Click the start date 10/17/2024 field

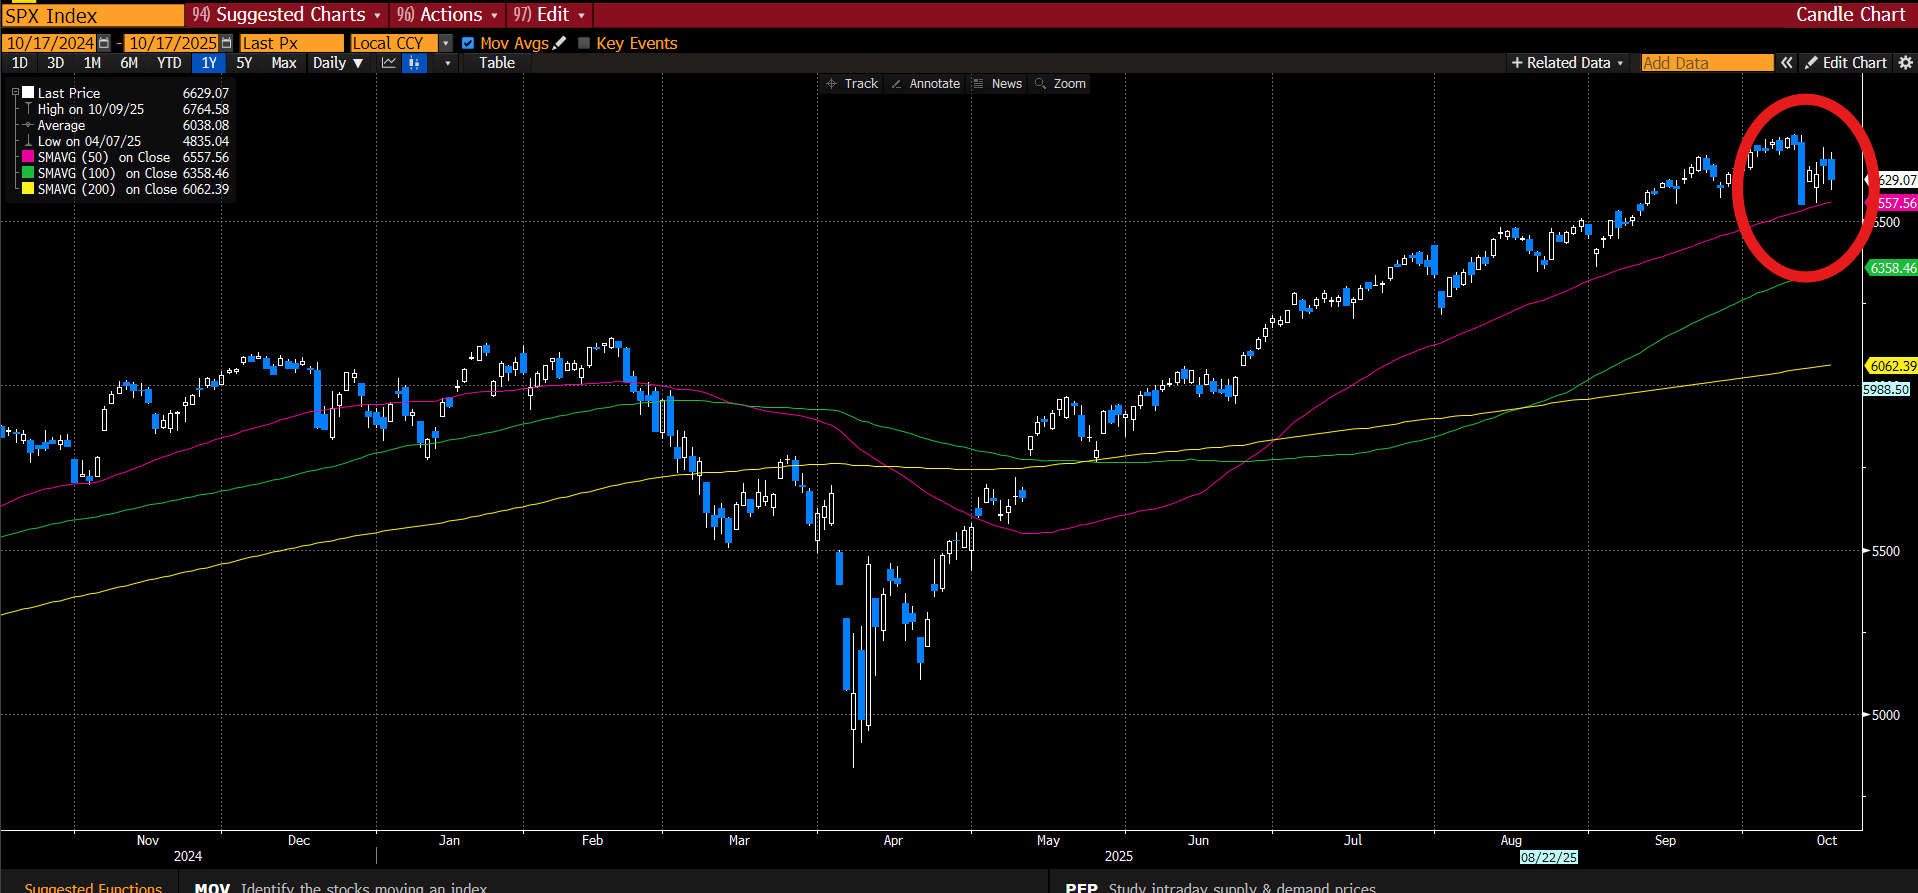click(x=50, y=43)
